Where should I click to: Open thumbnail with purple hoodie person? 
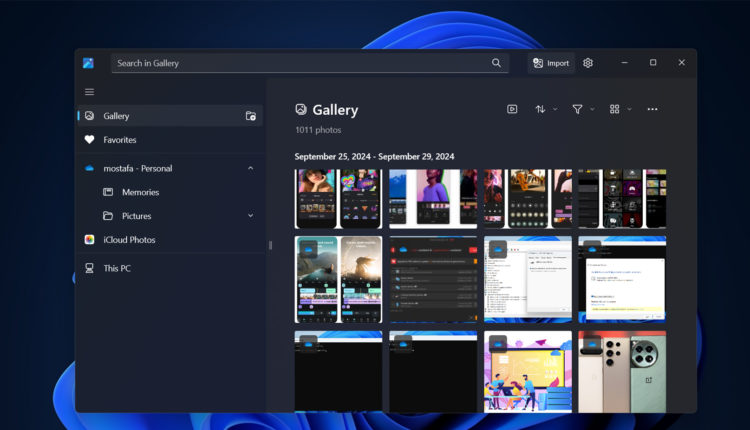tap(433, 198)
